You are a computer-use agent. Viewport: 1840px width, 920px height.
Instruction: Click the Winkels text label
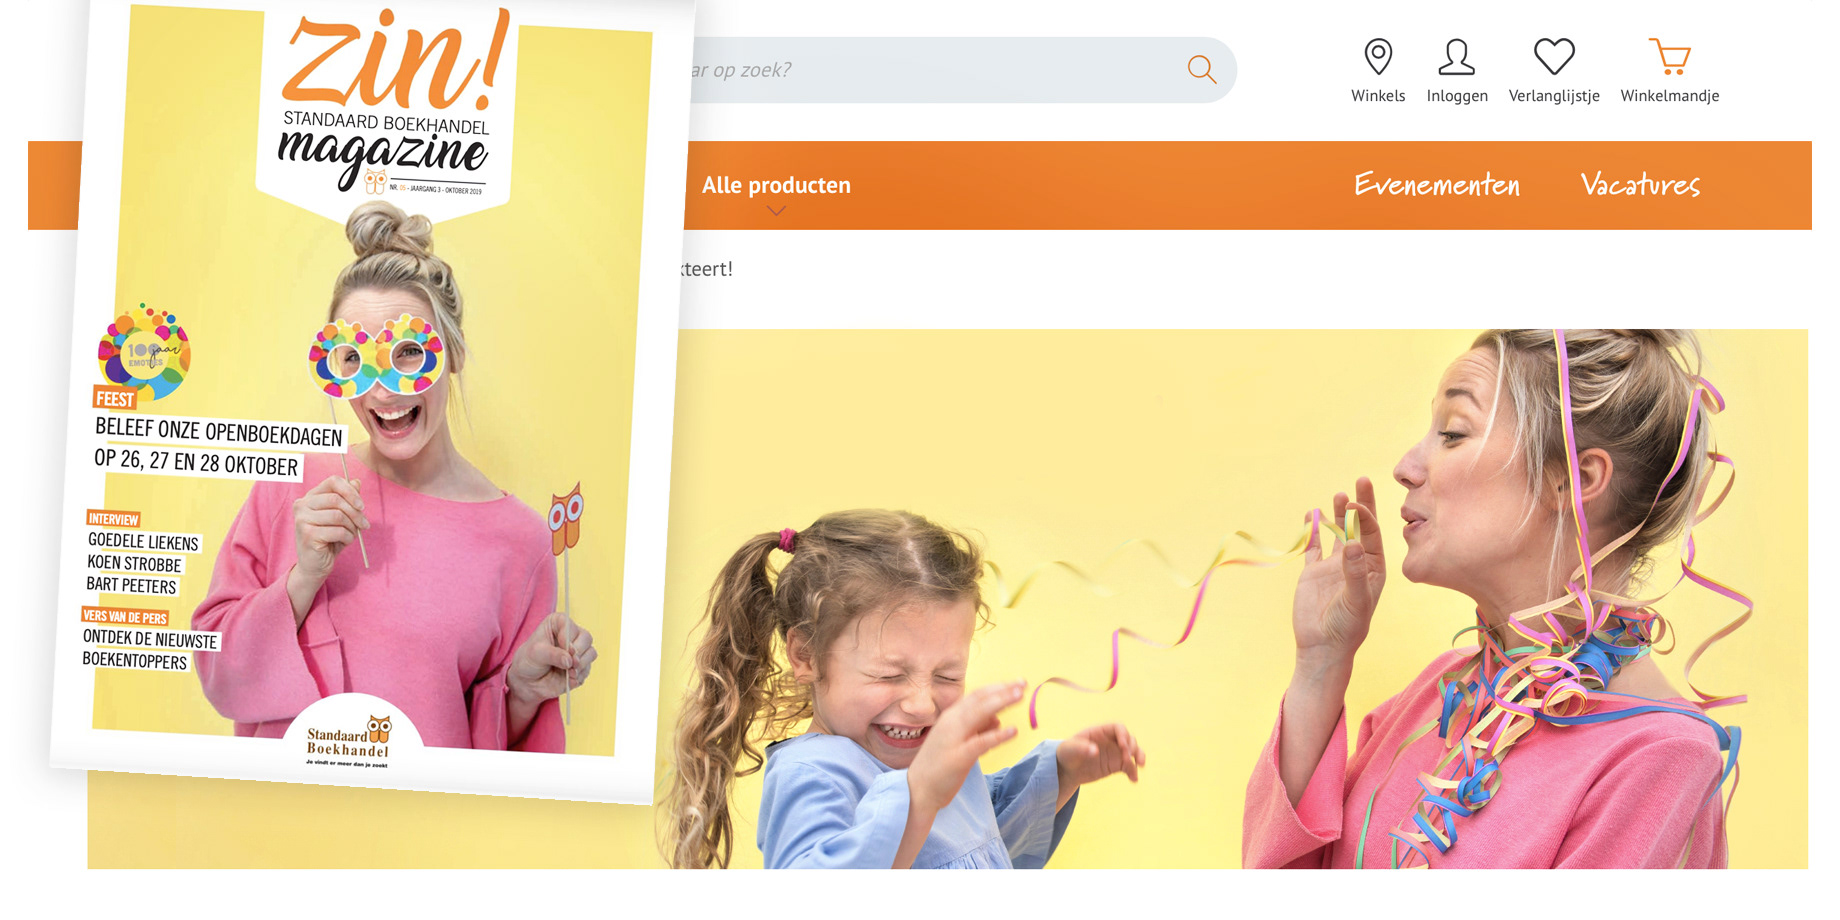click(1378, 96)
